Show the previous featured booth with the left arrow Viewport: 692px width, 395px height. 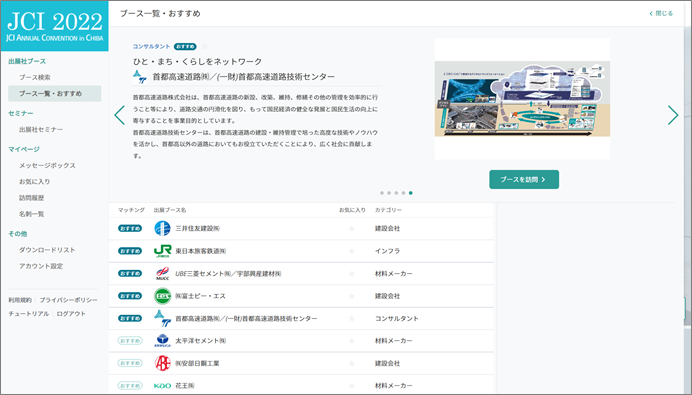coord(120,115)
